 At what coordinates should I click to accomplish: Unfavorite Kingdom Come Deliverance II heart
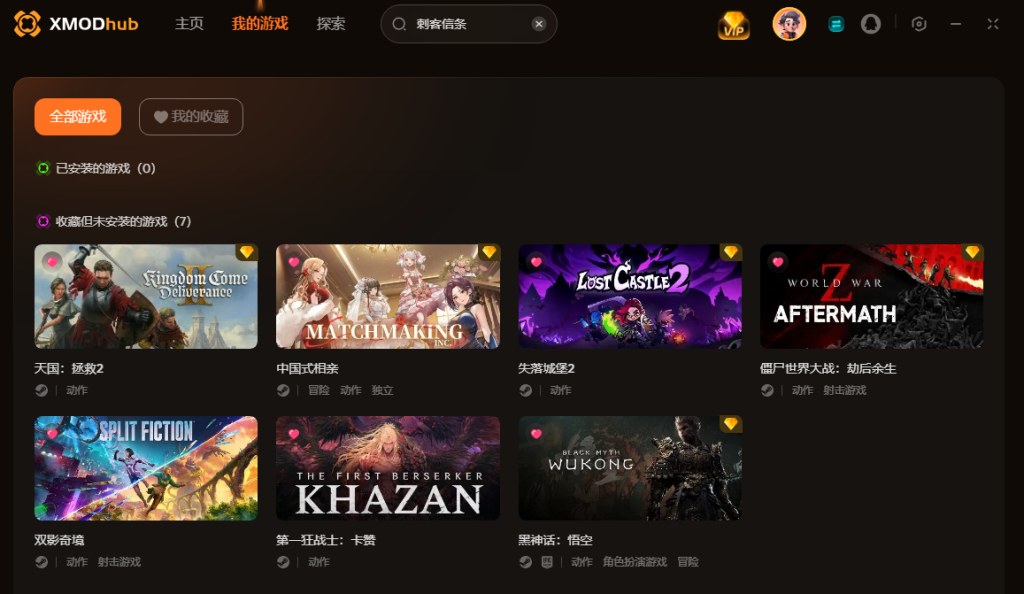(x=52, y=262)
